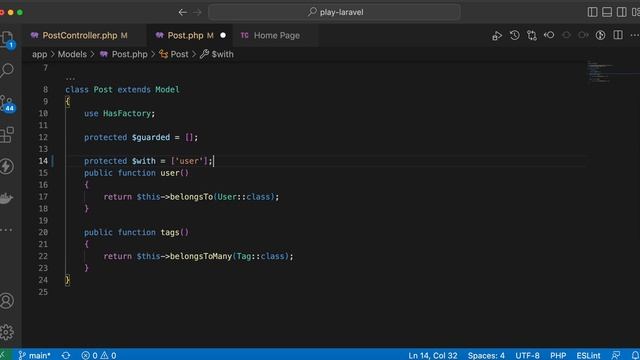Click the $with property breadcrumb segment

coord(222,54)
